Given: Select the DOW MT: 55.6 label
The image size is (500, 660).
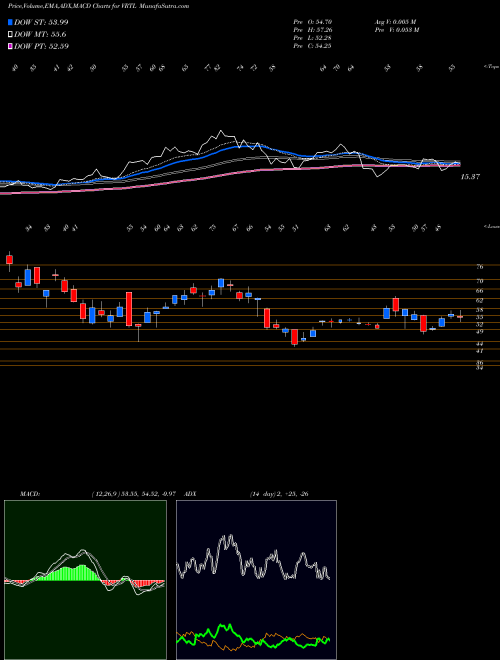Looking at the screenshot, I should coord(40,35).
